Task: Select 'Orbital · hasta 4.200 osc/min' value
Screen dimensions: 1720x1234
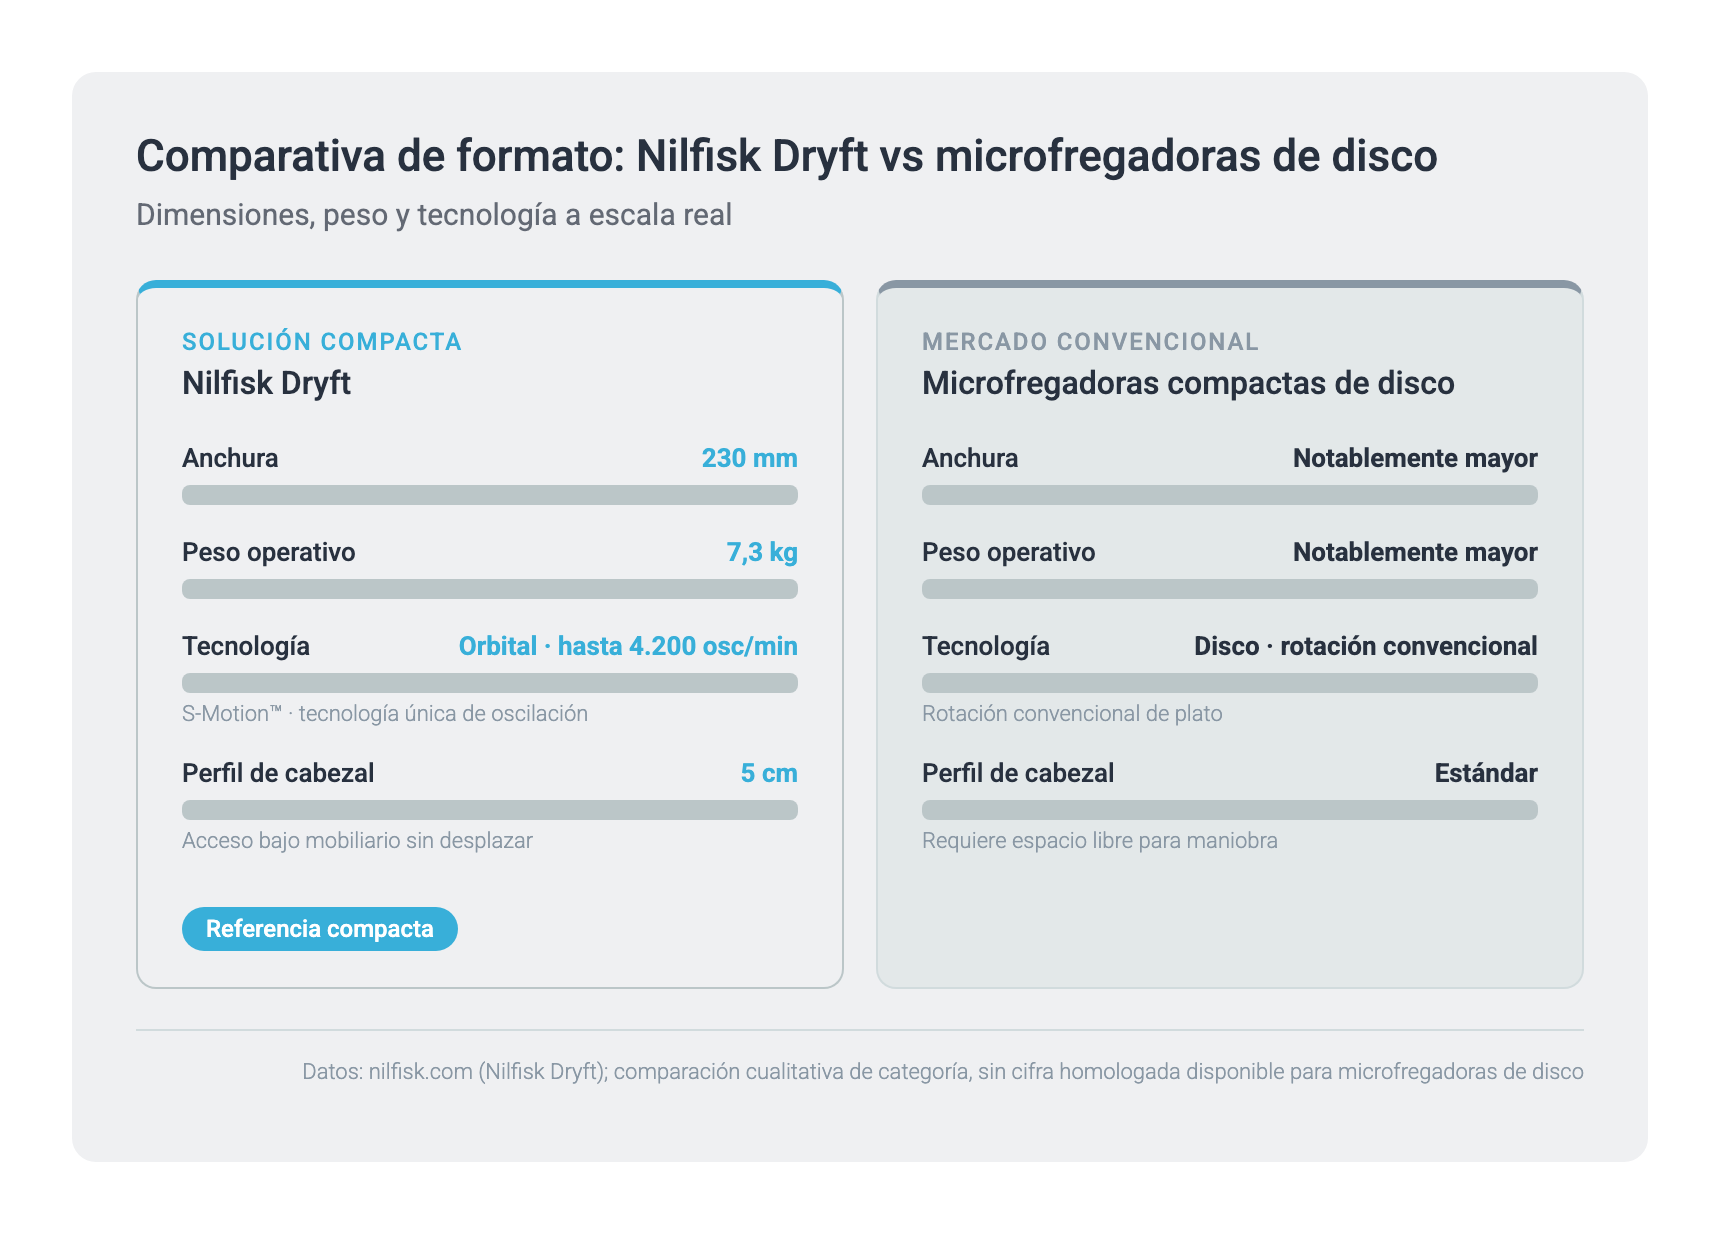Action: tap(628, 646)
